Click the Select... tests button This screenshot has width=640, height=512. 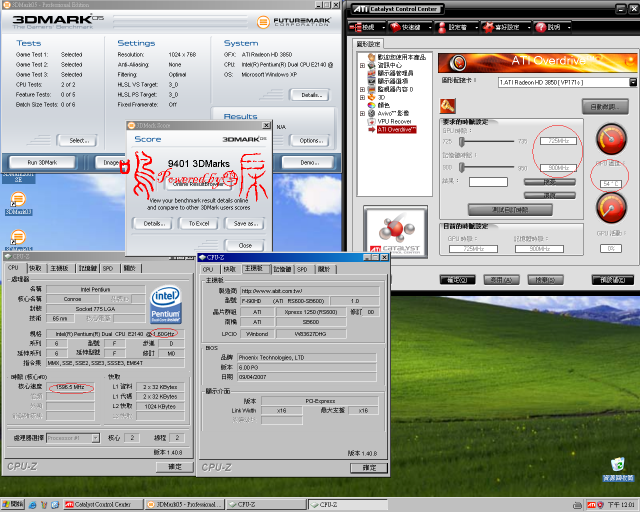(x=79, y=140)
